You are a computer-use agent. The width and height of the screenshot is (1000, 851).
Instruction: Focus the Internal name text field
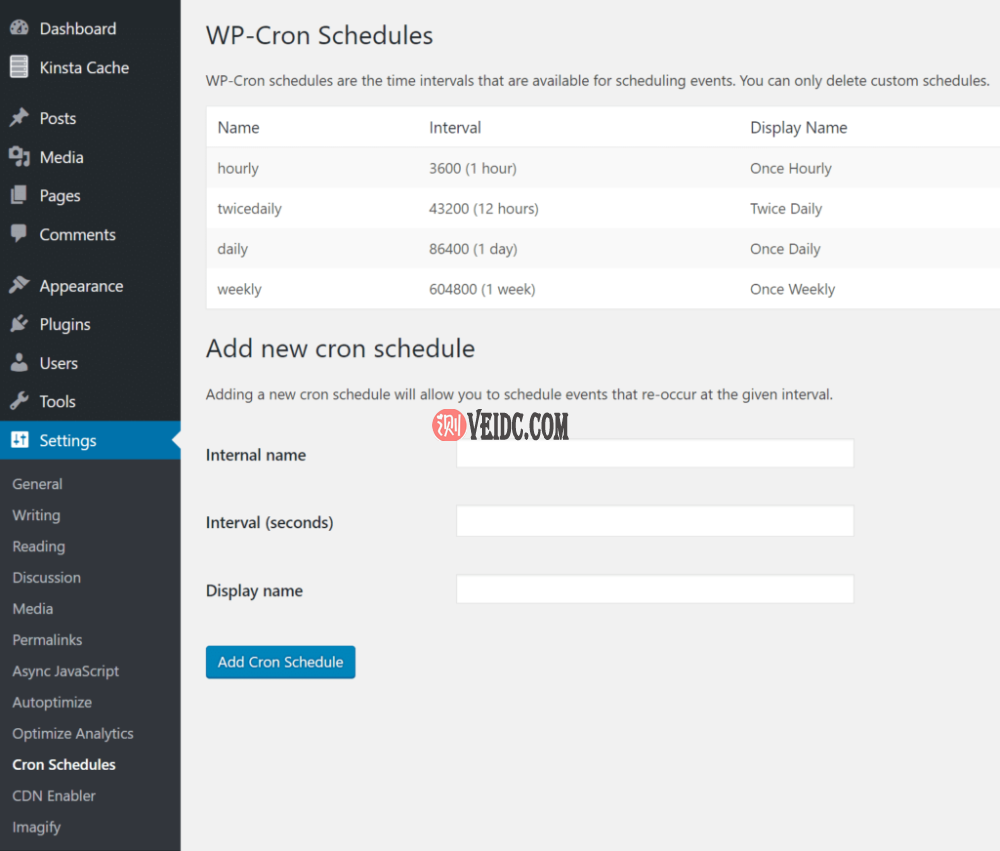[655, 454]
